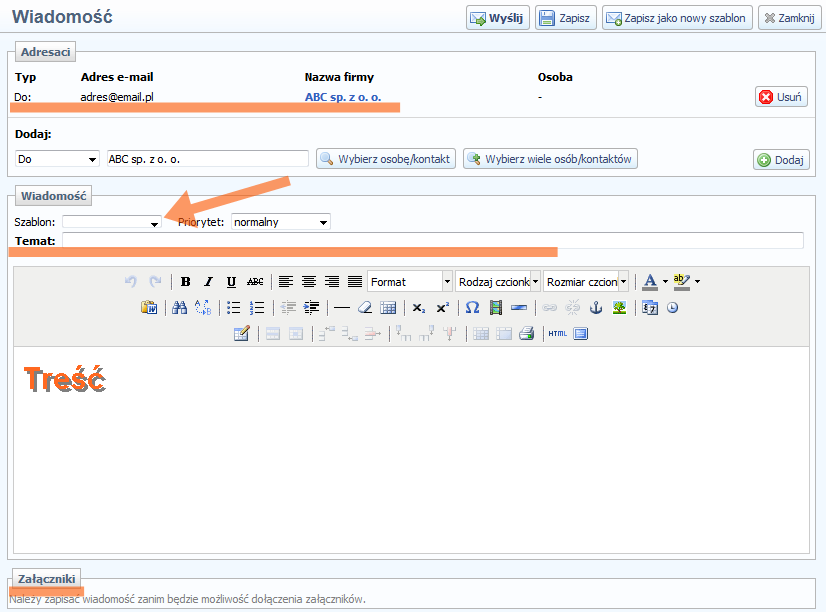826x612 pixels.
Task: Click the Temat subject input field
Action: (x=432, y=240)
